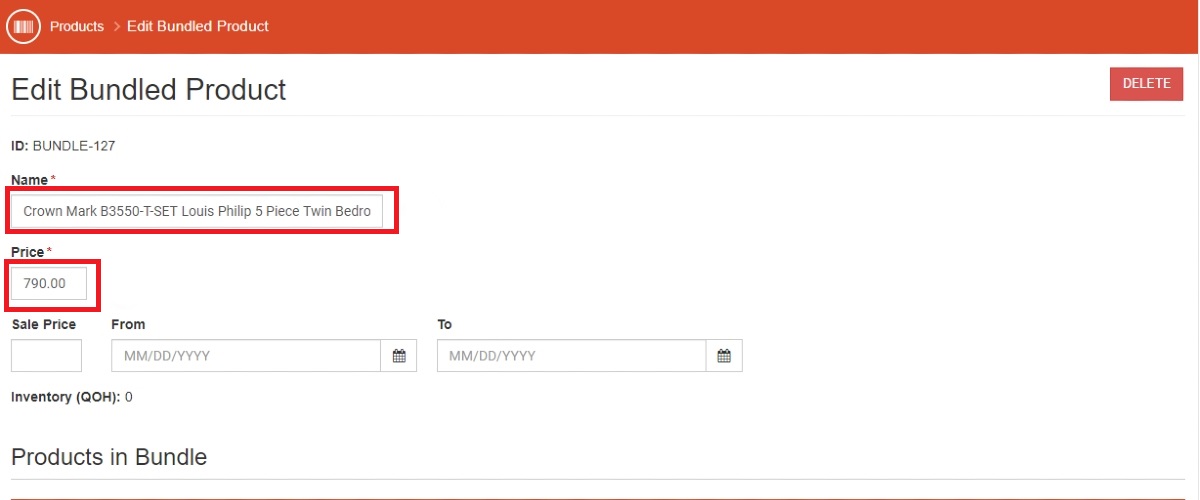Go to Products in the breadcrumb
The image size is (1200, 500).
(77, 27)
